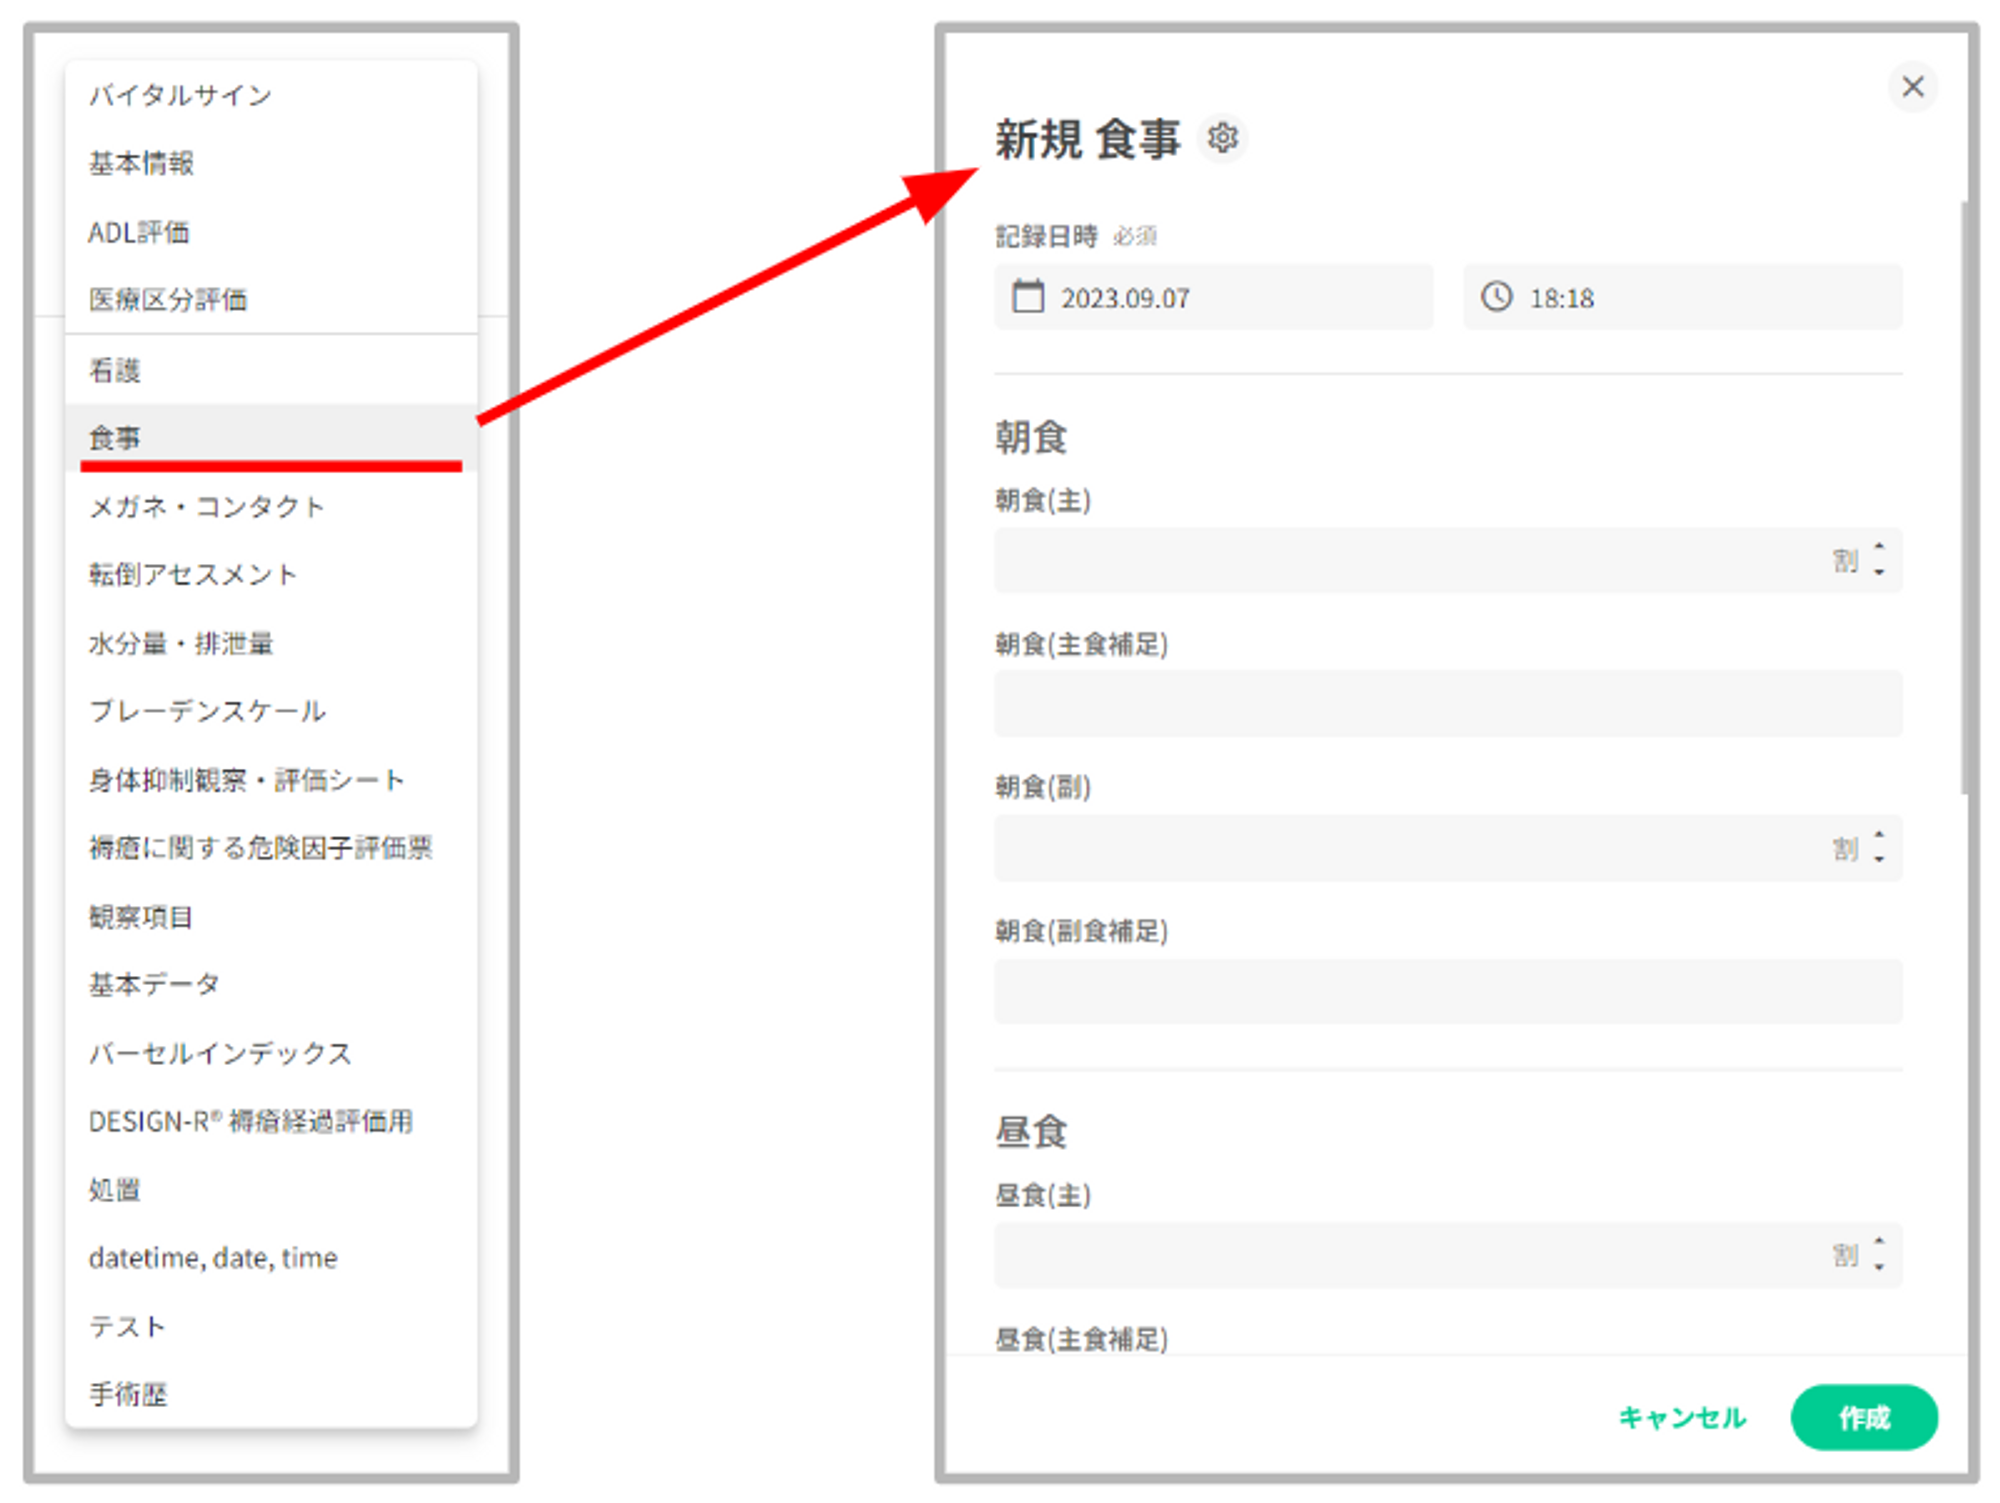Choose バイタルサイン menu entry
The height and width of the screenshot is (1503, 2000).
pos(180,95)
